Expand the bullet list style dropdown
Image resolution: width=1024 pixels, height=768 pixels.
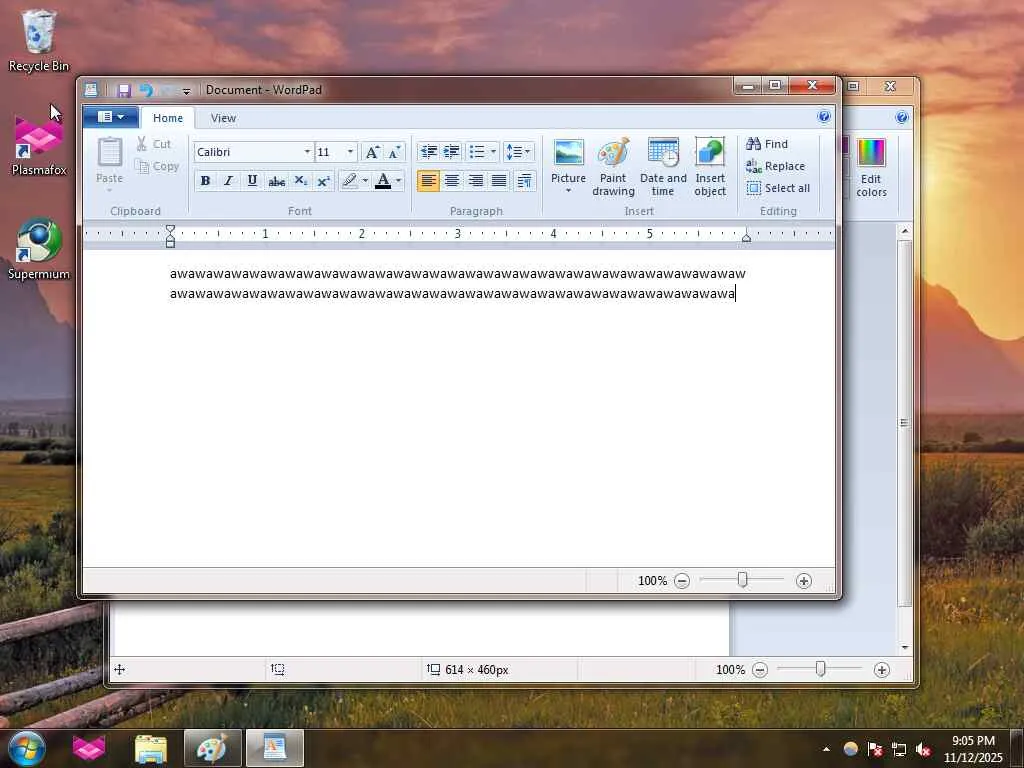(x=493, y=152)
